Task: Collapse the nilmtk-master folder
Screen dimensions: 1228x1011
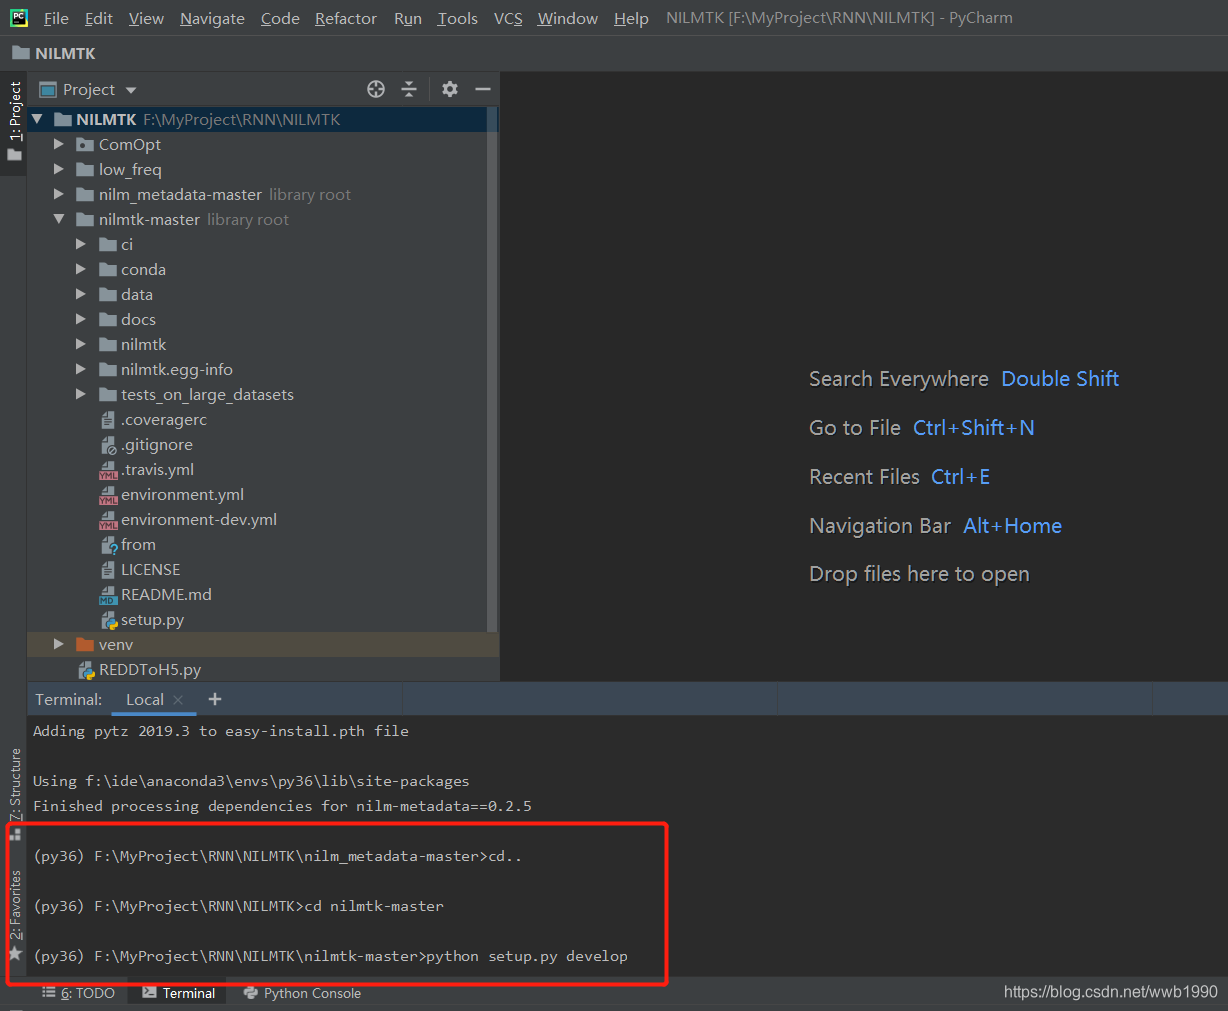Action: (x=59, y=219)
